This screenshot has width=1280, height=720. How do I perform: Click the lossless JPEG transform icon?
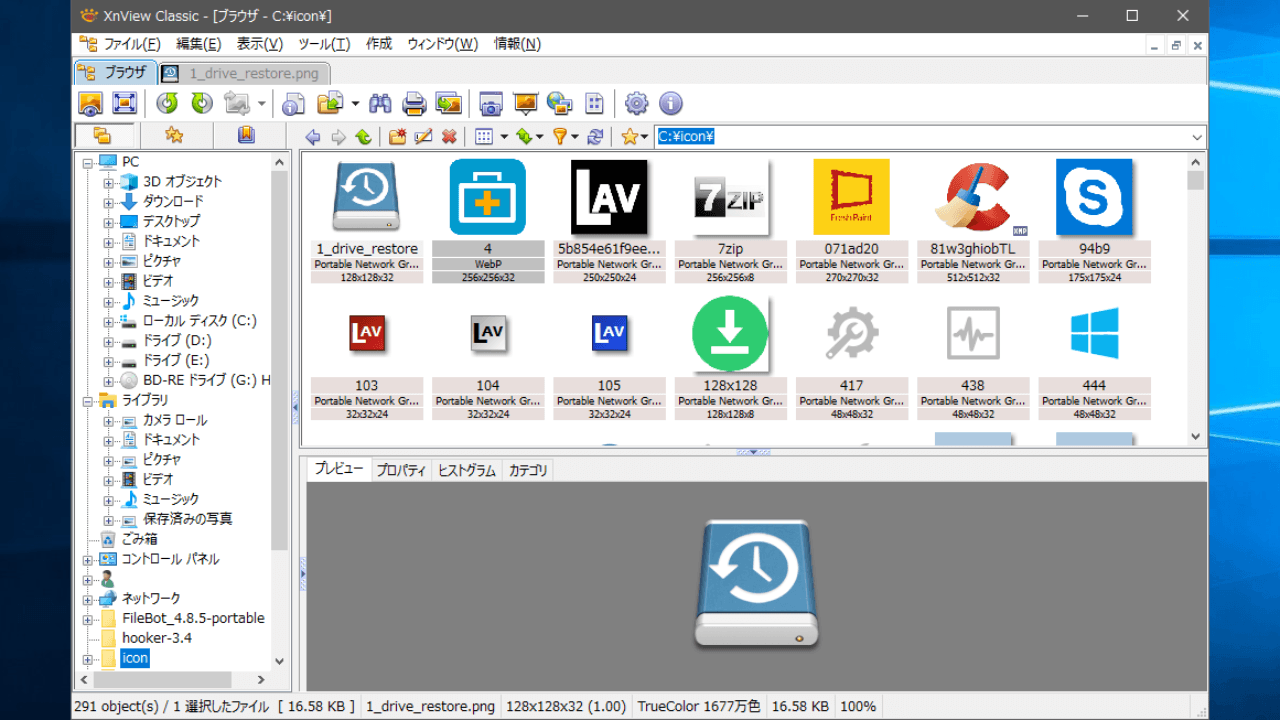pyautogui.click(x=237, y=103)
